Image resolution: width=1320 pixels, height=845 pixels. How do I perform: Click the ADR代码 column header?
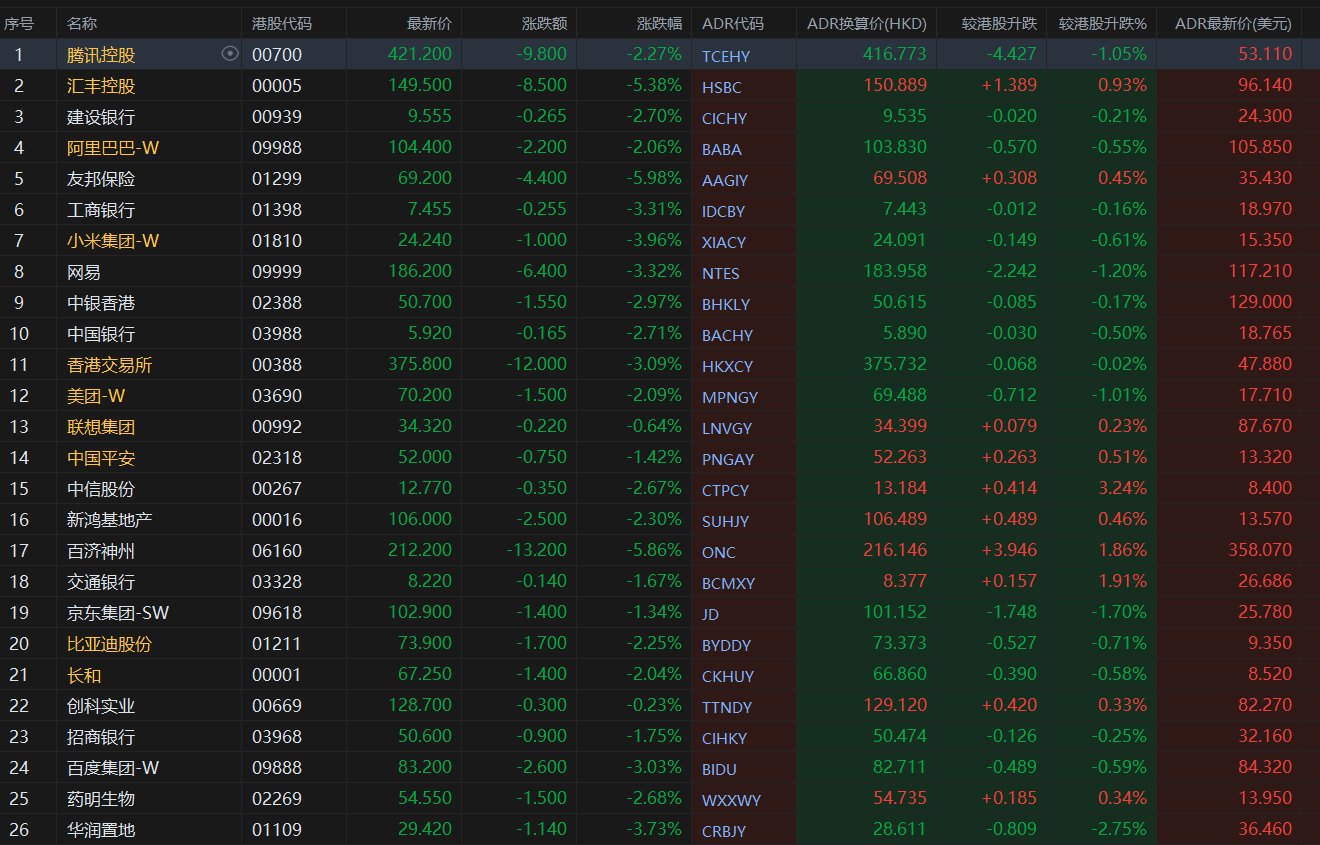coord(733,23)
